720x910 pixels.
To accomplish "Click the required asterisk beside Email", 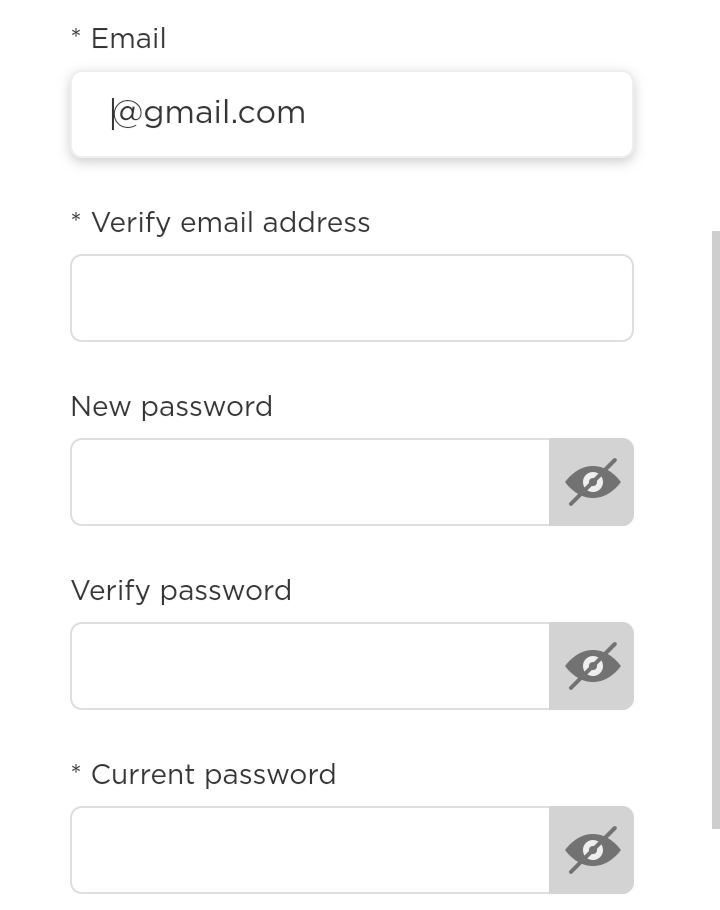I will tap(76, 34).
